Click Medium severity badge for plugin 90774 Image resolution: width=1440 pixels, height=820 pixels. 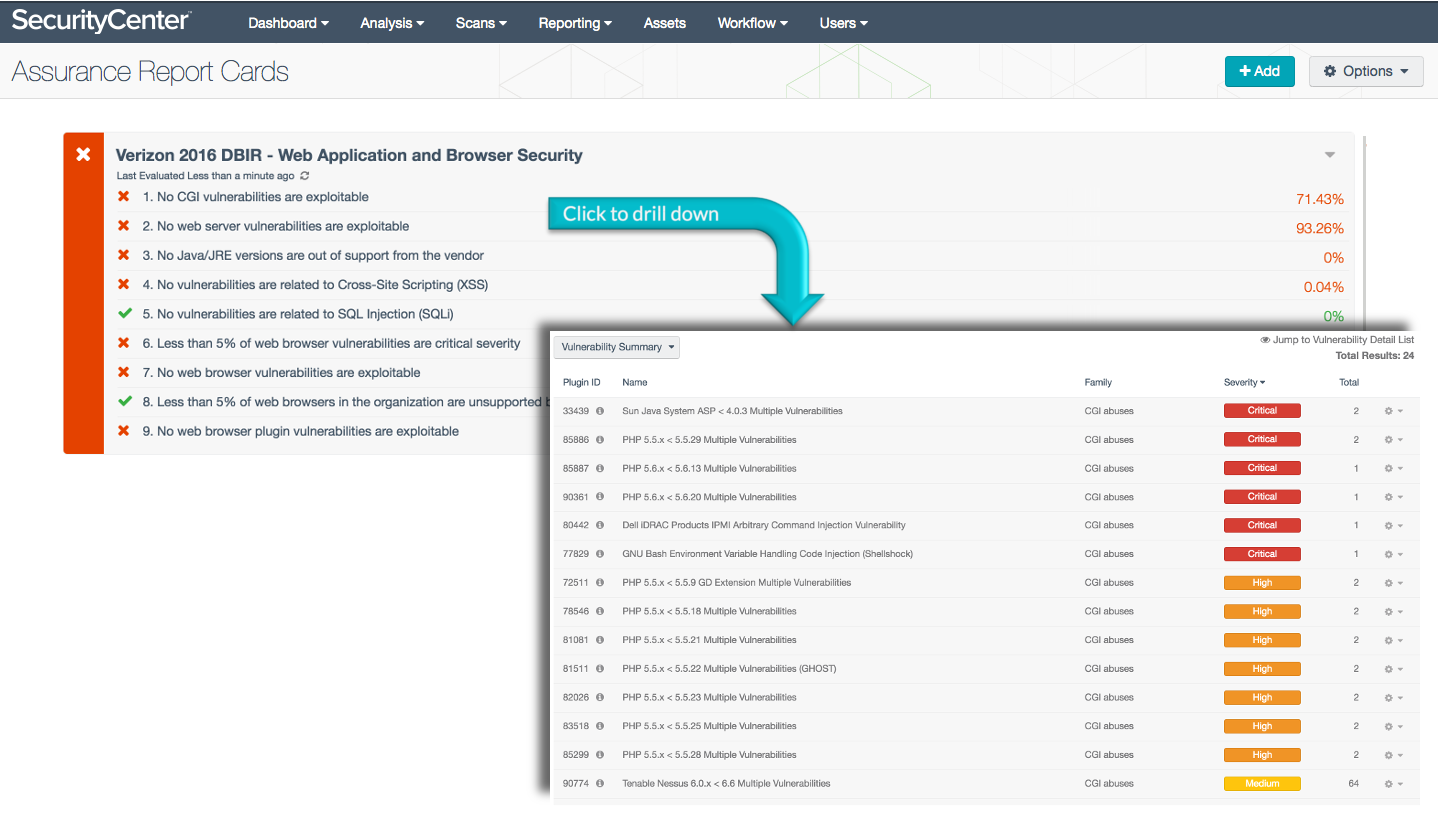click(x=1262, y=784)
